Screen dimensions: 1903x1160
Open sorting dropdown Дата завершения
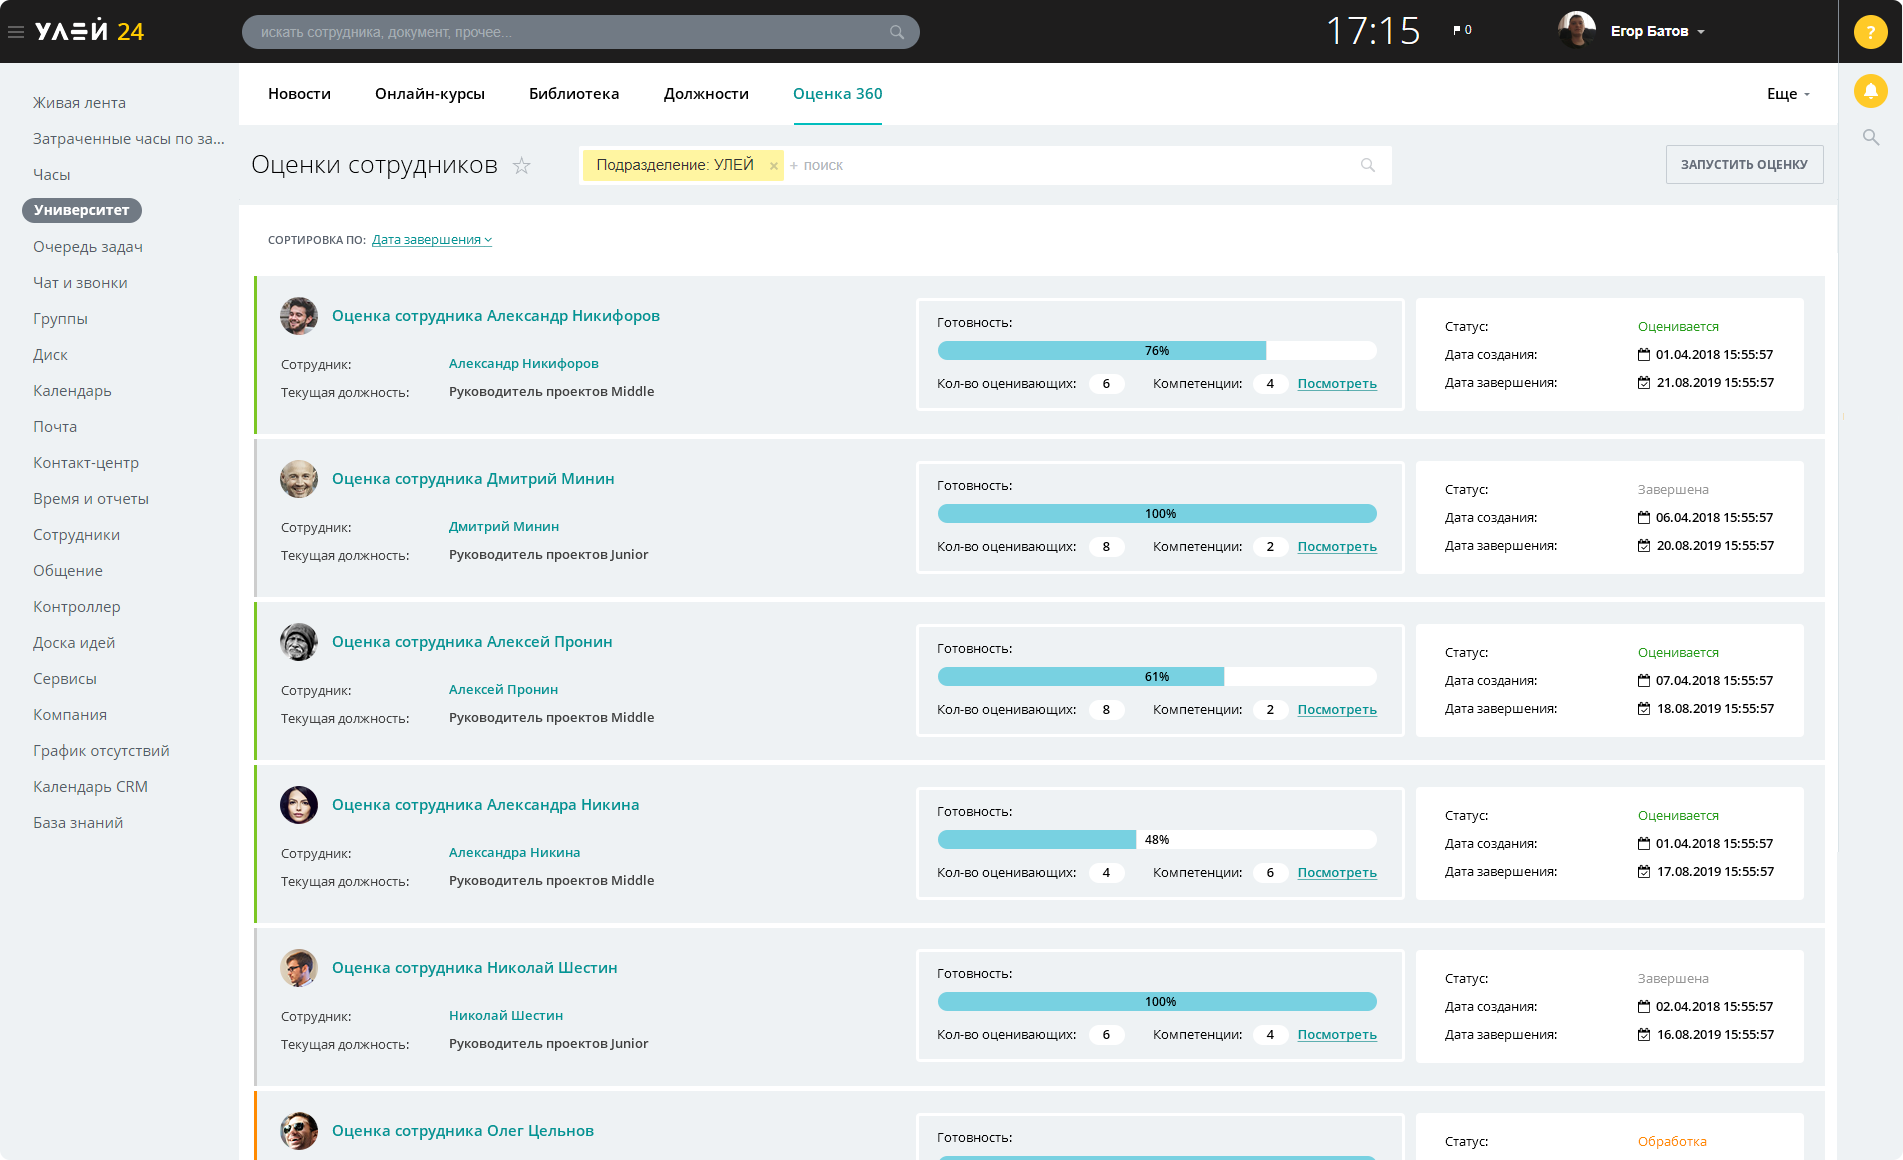click(x=431, y=240)
